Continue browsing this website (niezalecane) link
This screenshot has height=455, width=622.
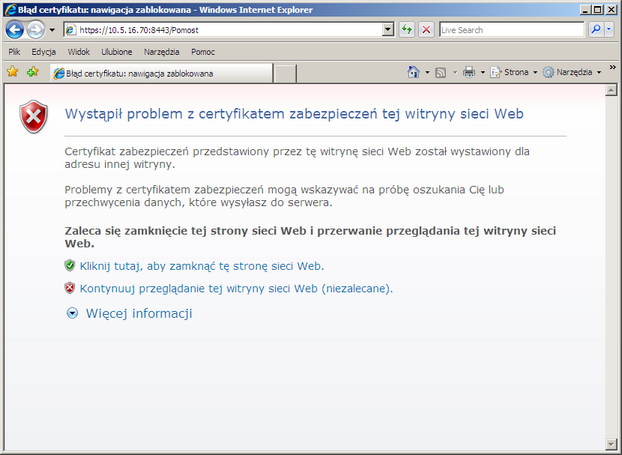pyautogui.click(x=236, y=288)
